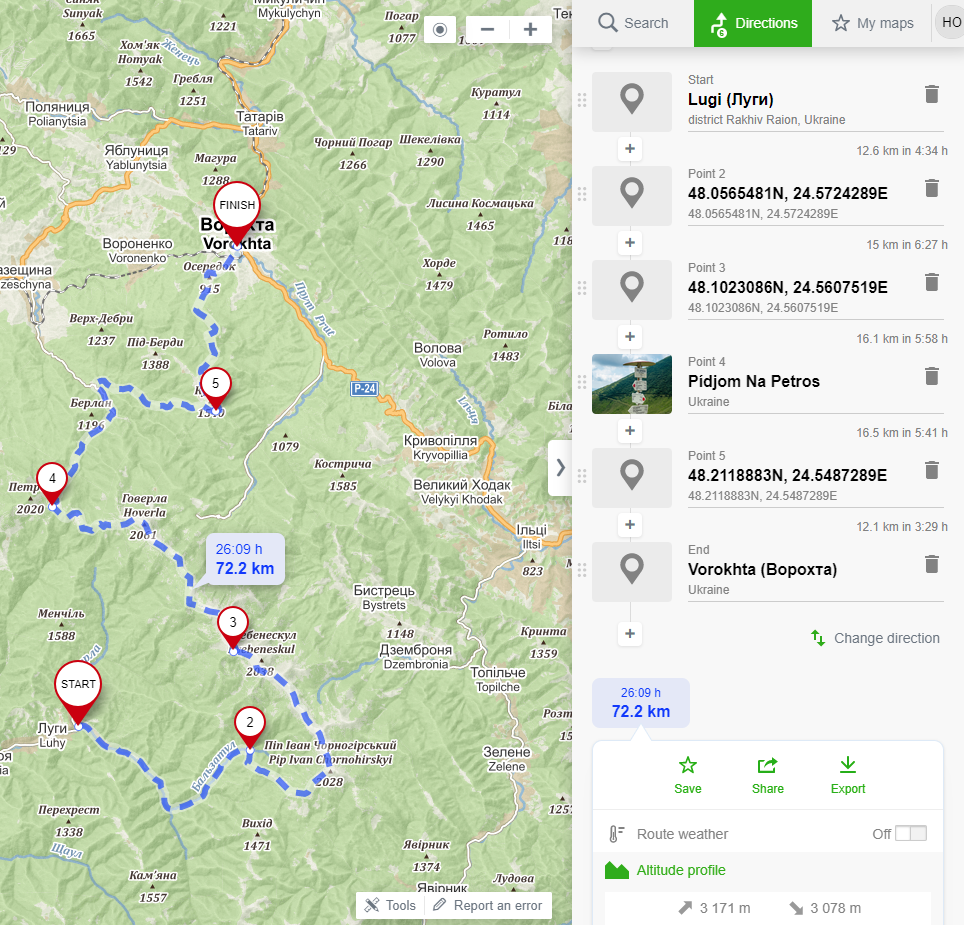Collapse side panel with chevron arrow

(560, 468)
